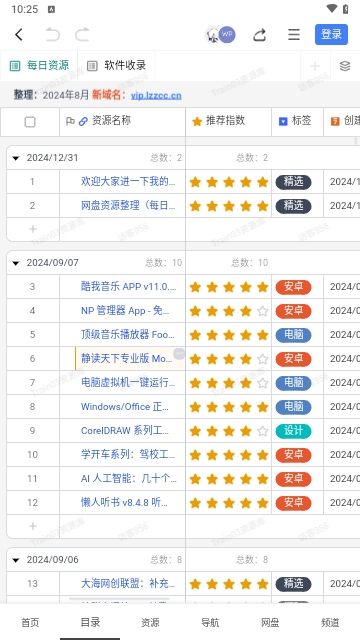Click the 登录 login button
This screenshot has width=360, height=640.
tap(331, 35)
